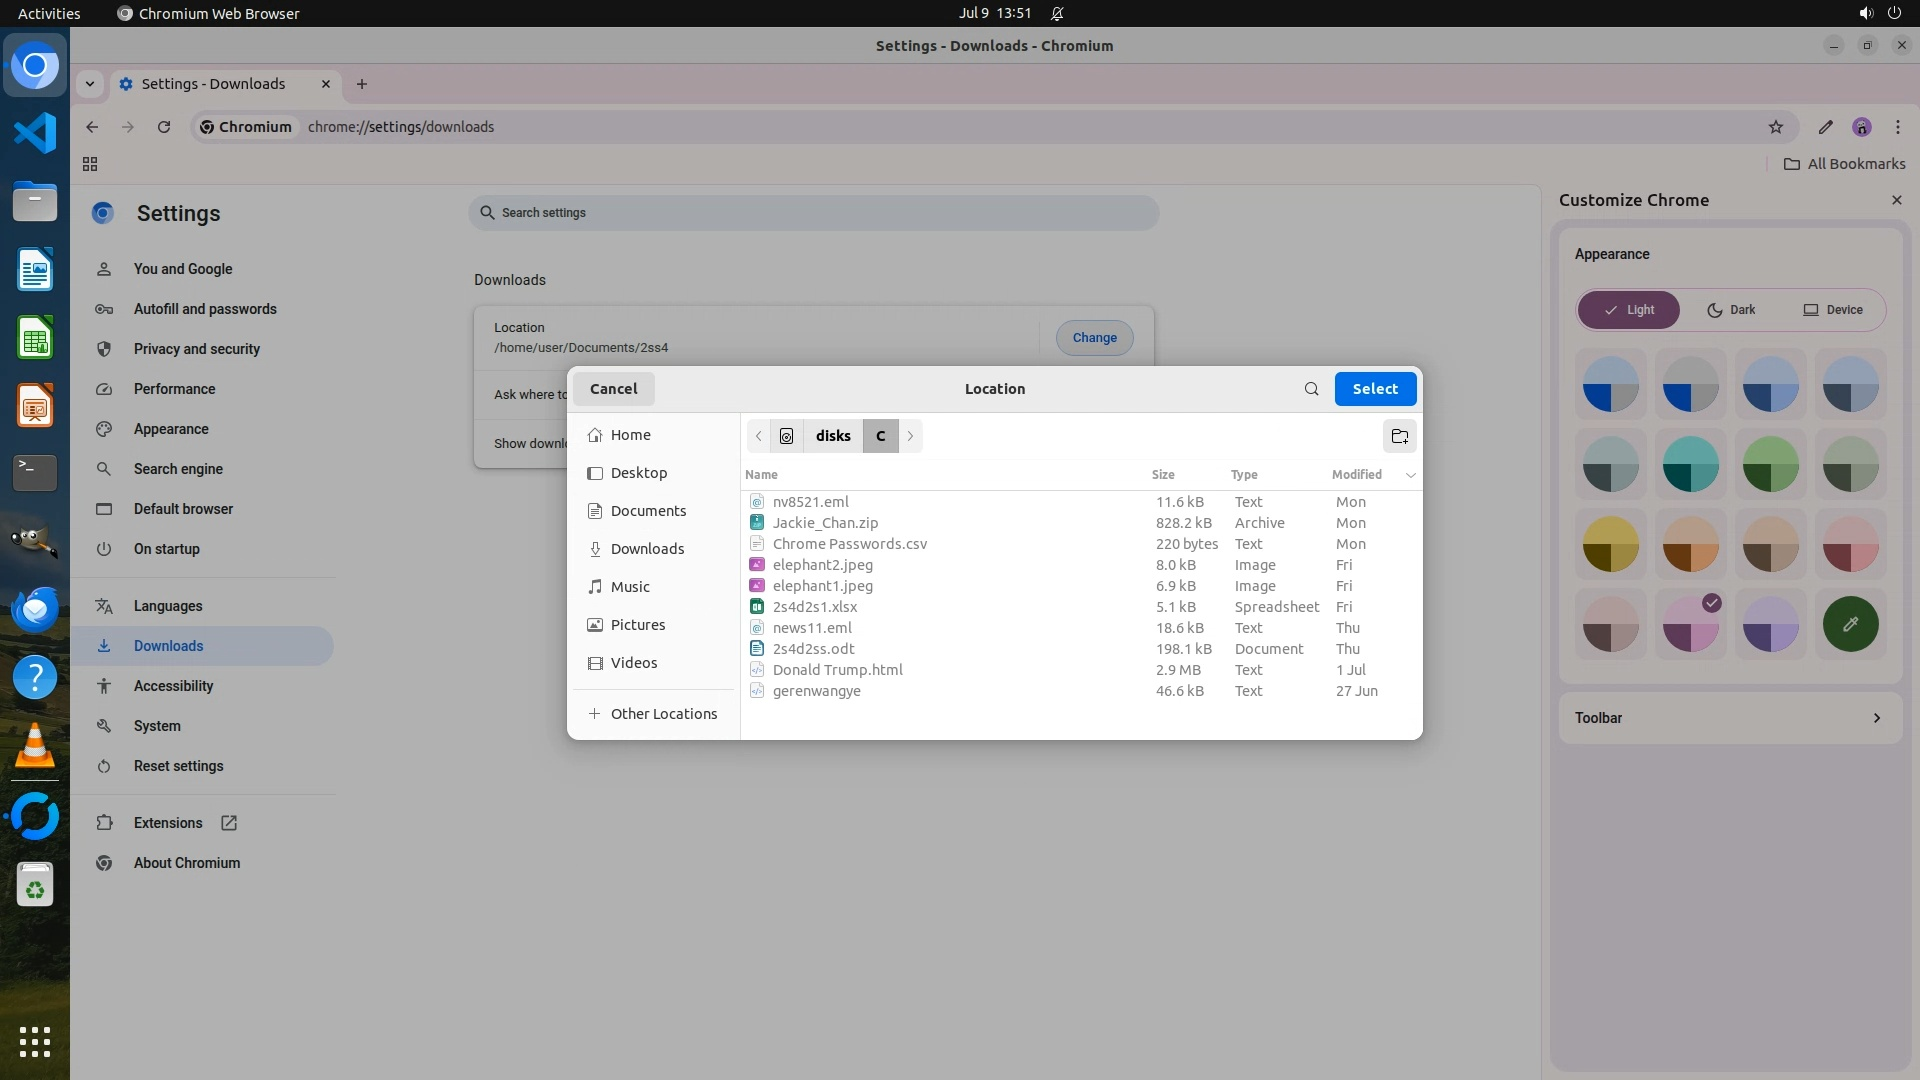Screen dimensions: 1920x1080
Task: Go to Accessibility settings section
Action: (x=173, y=686)
